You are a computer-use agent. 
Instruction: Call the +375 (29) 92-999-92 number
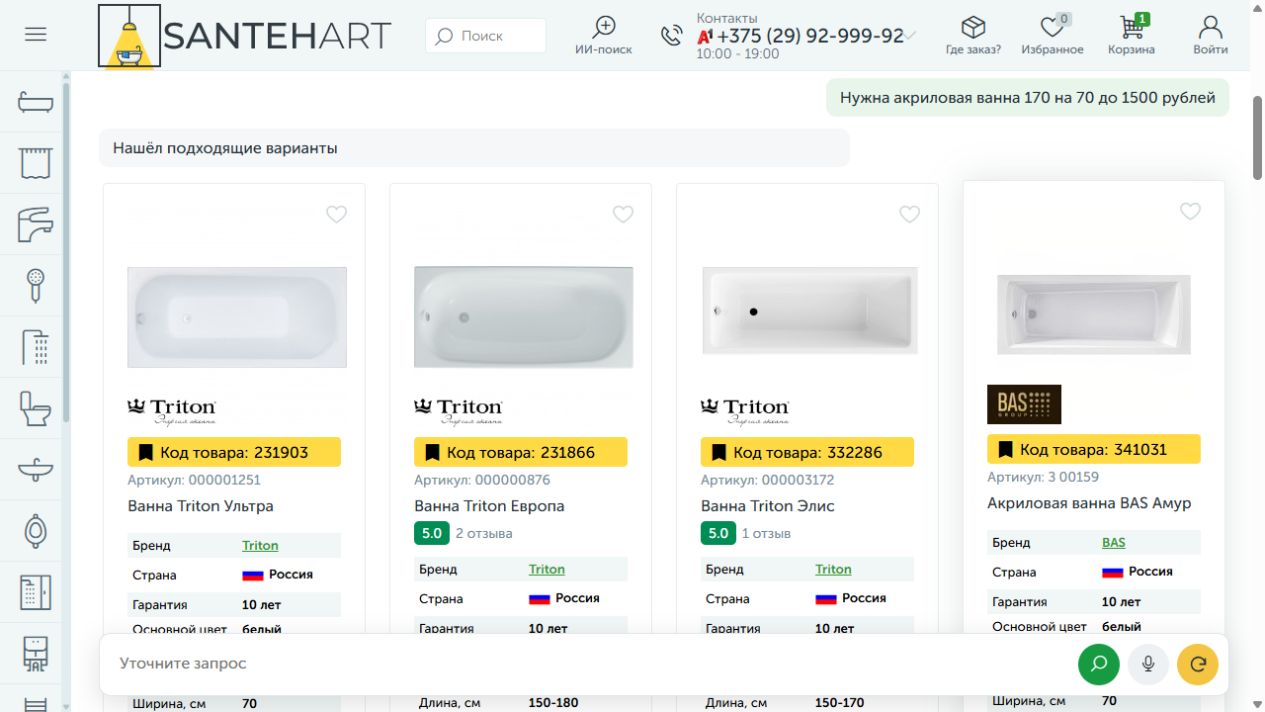810,36
